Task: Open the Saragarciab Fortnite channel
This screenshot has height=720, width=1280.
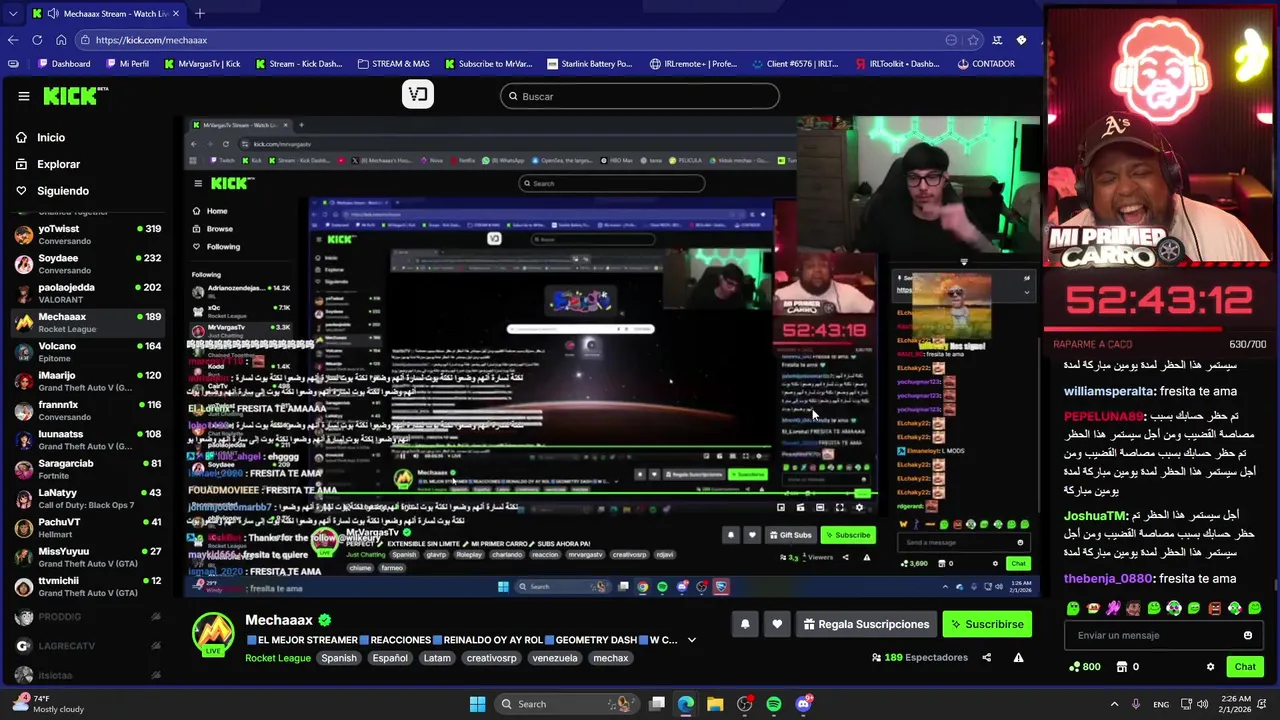Action: coord(88,469)
